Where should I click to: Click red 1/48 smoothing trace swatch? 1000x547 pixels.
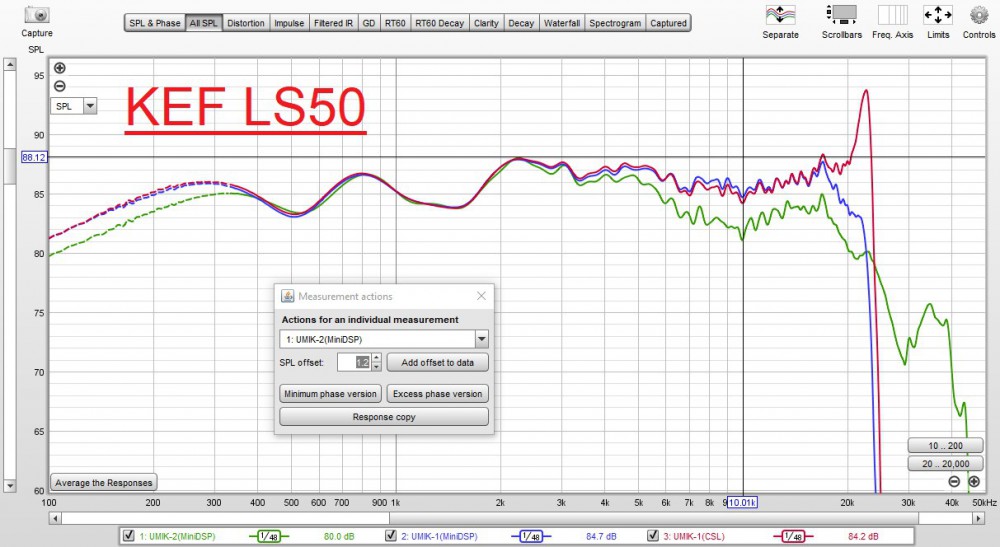click(x=793, y=536)
